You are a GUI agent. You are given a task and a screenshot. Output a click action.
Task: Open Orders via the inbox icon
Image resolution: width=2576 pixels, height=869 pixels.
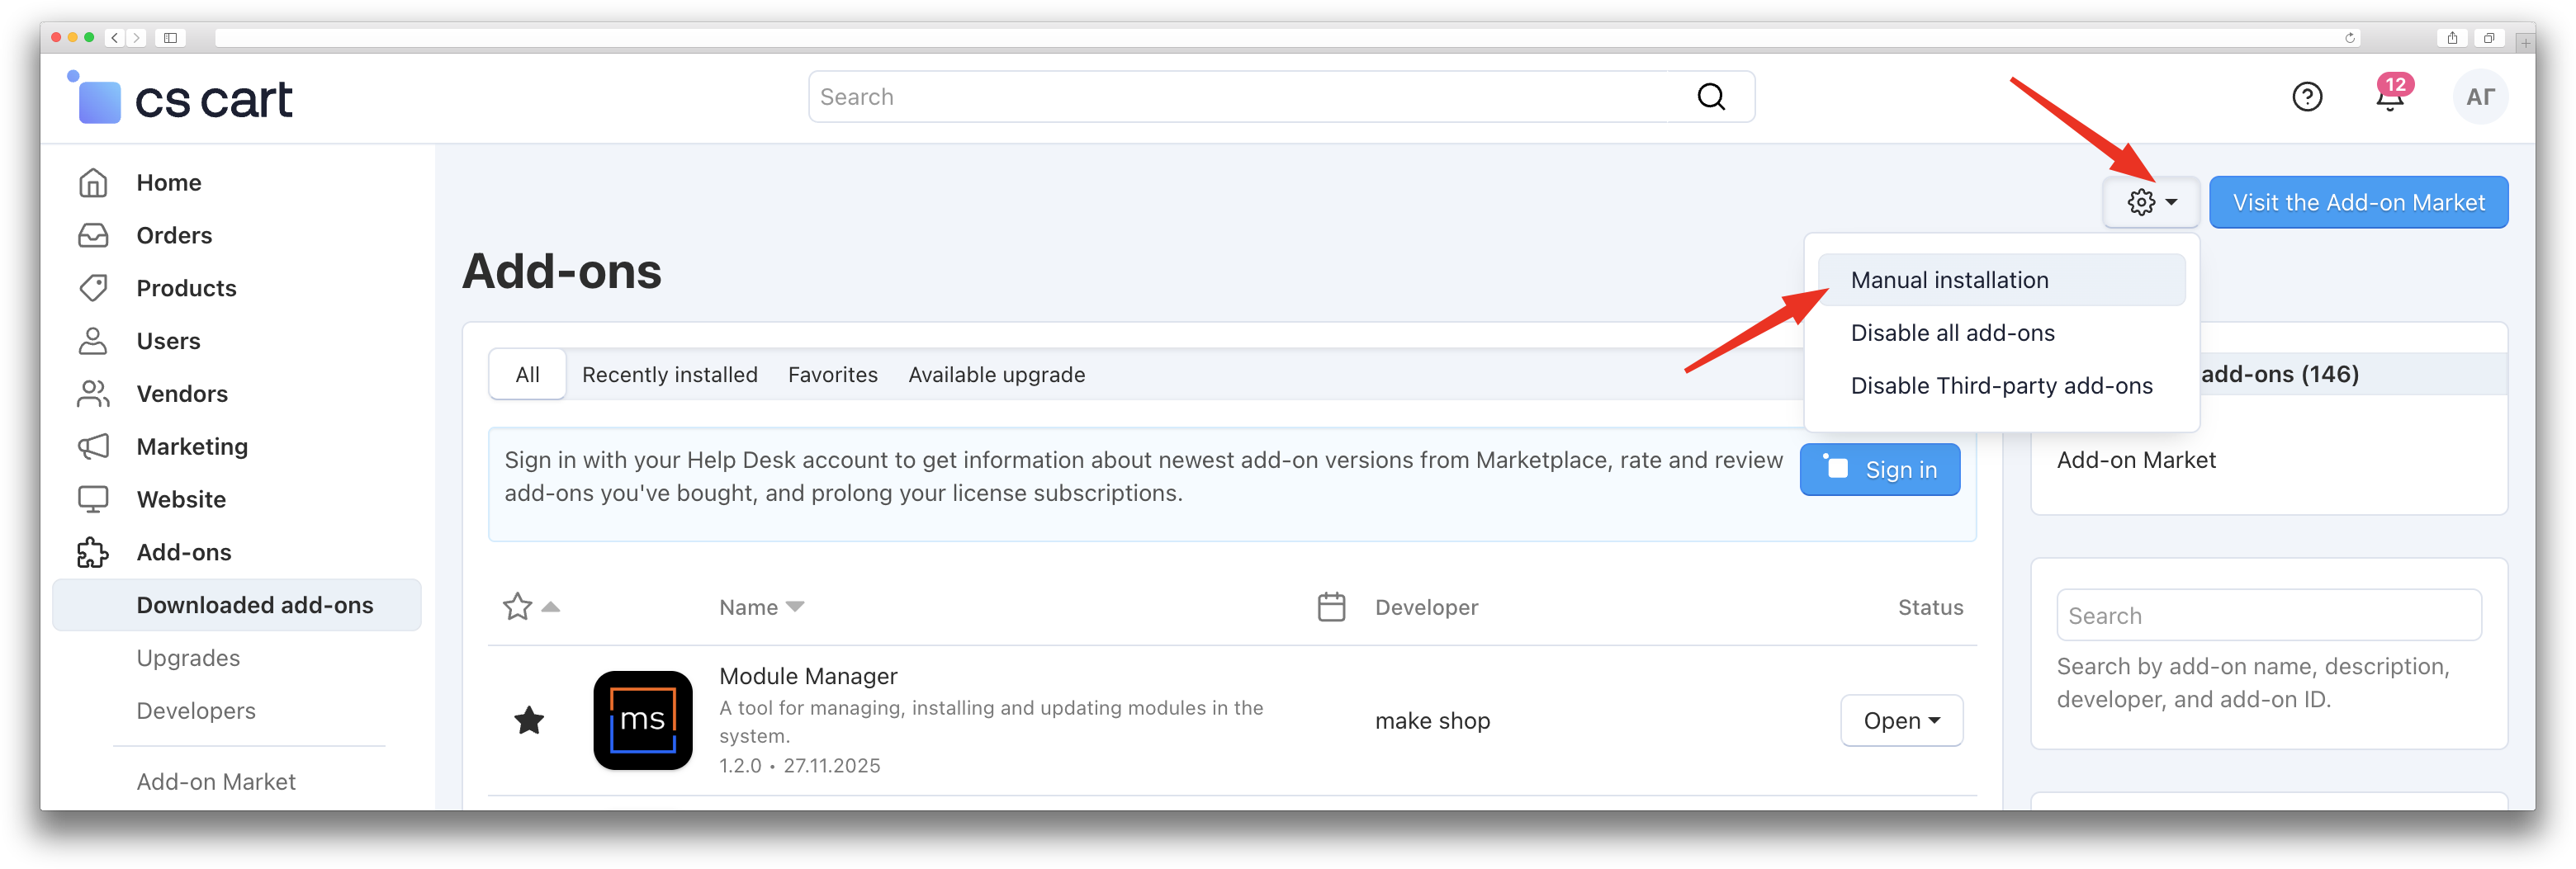93,236
